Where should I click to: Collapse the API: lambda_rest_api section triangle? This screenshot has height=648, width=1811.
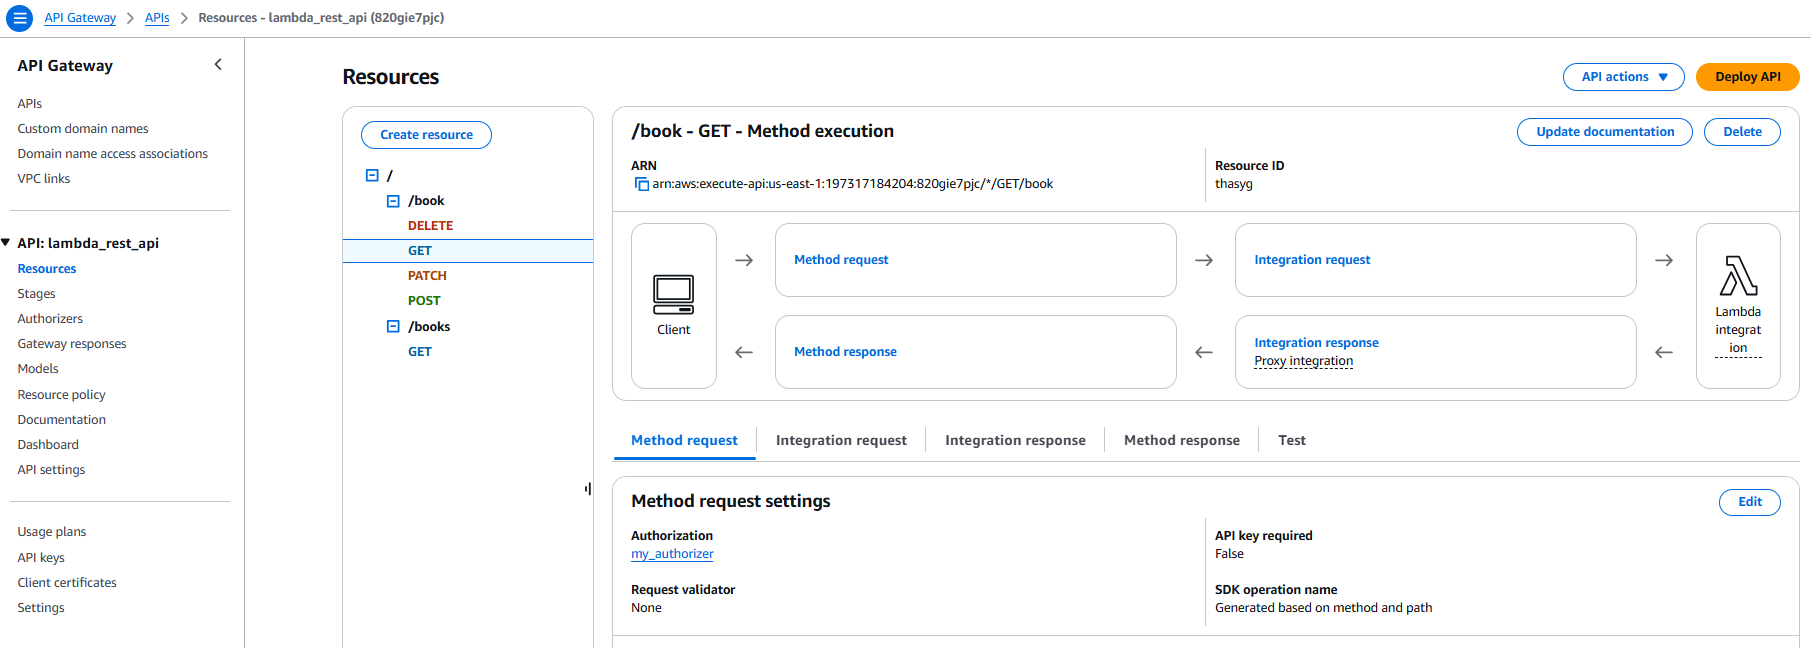6,243
